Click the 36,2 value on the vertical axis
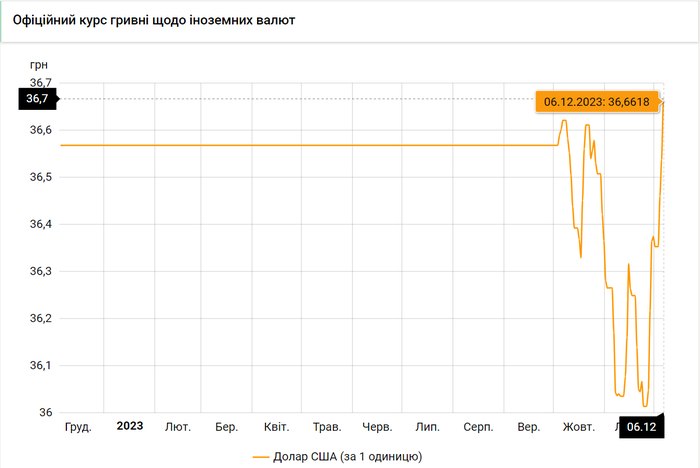 click(x=41, y=318)
